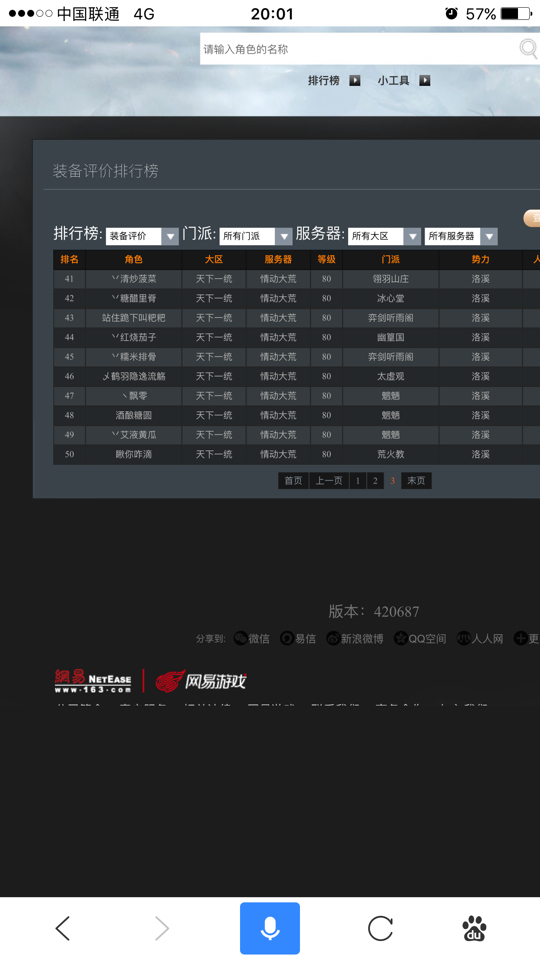Tap the character name search field
540x960 pixels.
click(x=359, y=49)
